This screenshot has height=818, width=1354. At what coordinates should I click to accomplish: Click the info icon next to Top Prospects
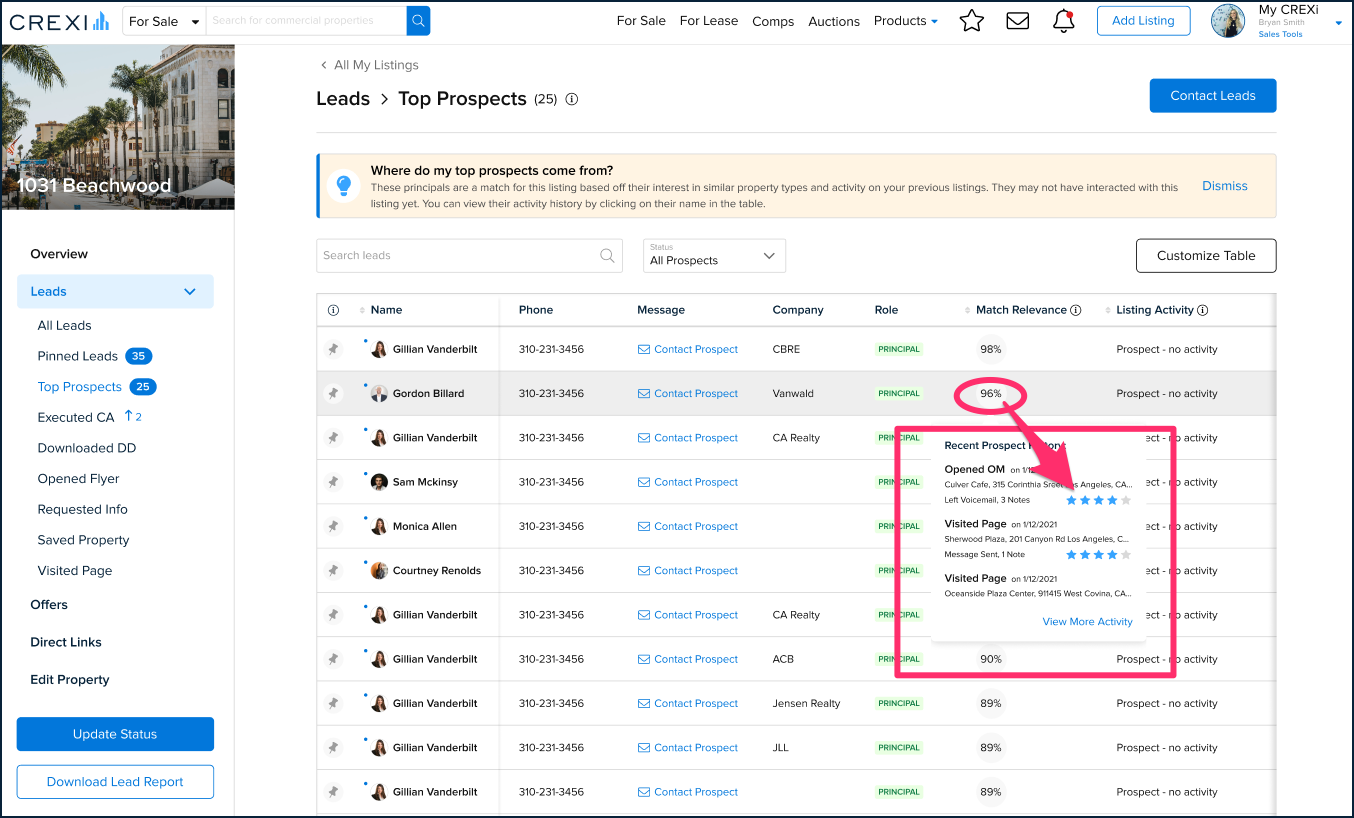point(570,99)
